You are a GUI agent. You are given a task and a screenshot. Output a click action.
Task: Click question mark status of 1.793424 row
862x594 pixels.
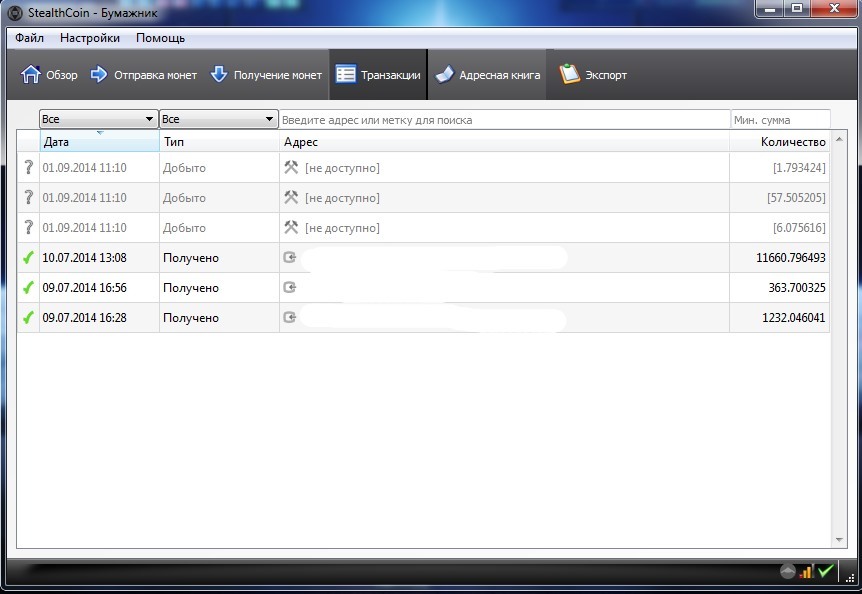click(x=29, y=167)
